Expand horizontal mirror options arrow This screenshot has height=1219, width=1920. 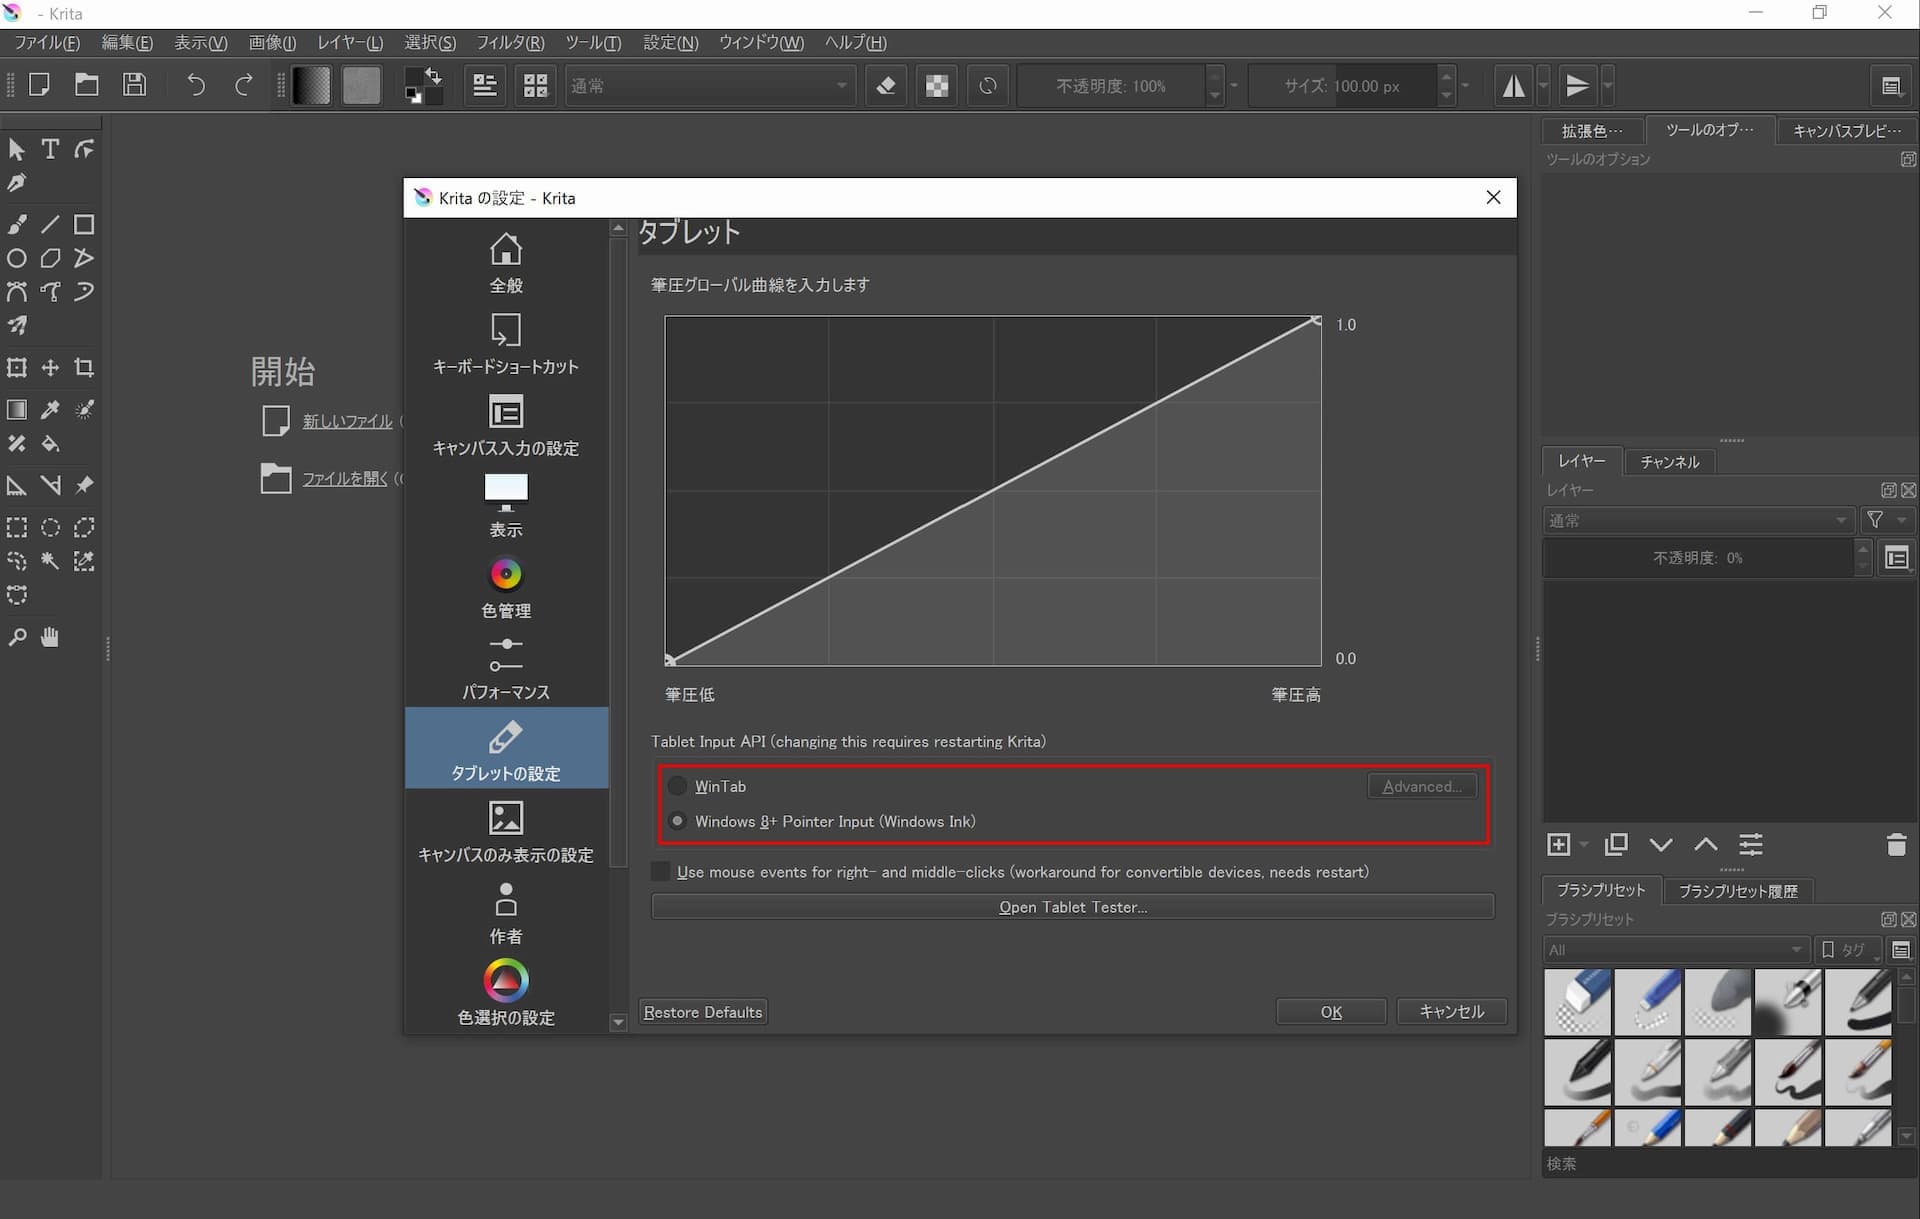point(1544,86)
